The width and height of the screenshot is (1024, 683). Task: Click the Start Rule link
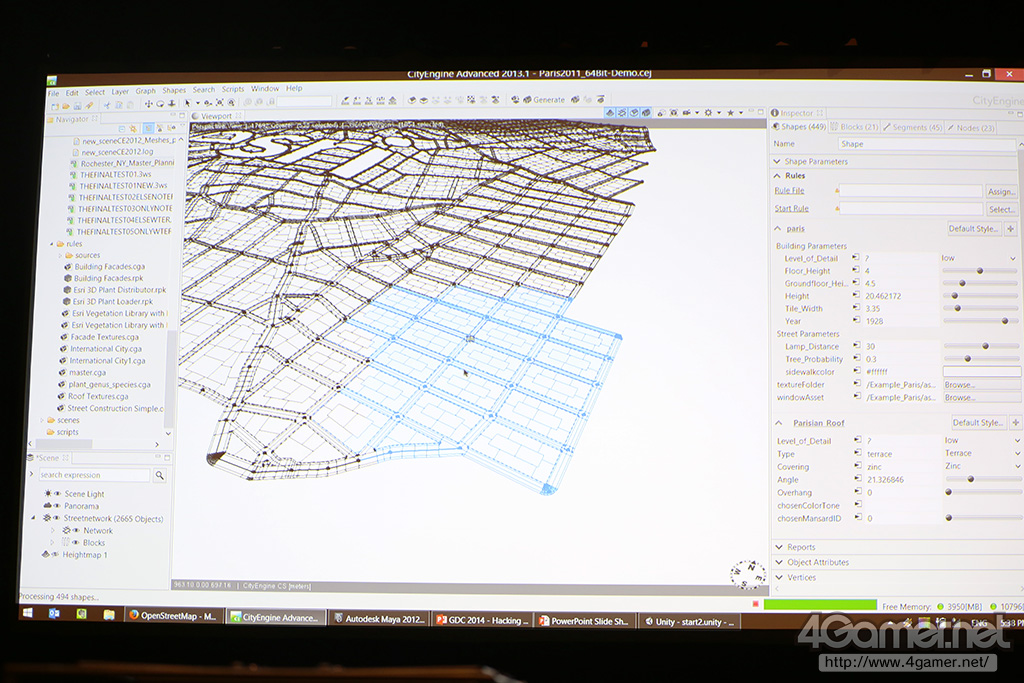click(x=792, y=208)
